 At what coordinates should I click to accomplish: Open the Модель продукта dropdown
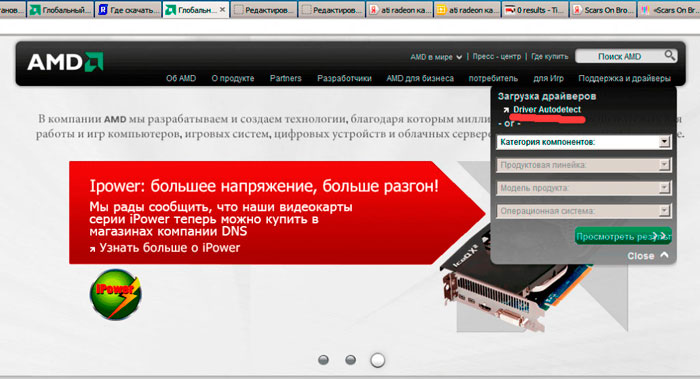[x=583, y=188]
